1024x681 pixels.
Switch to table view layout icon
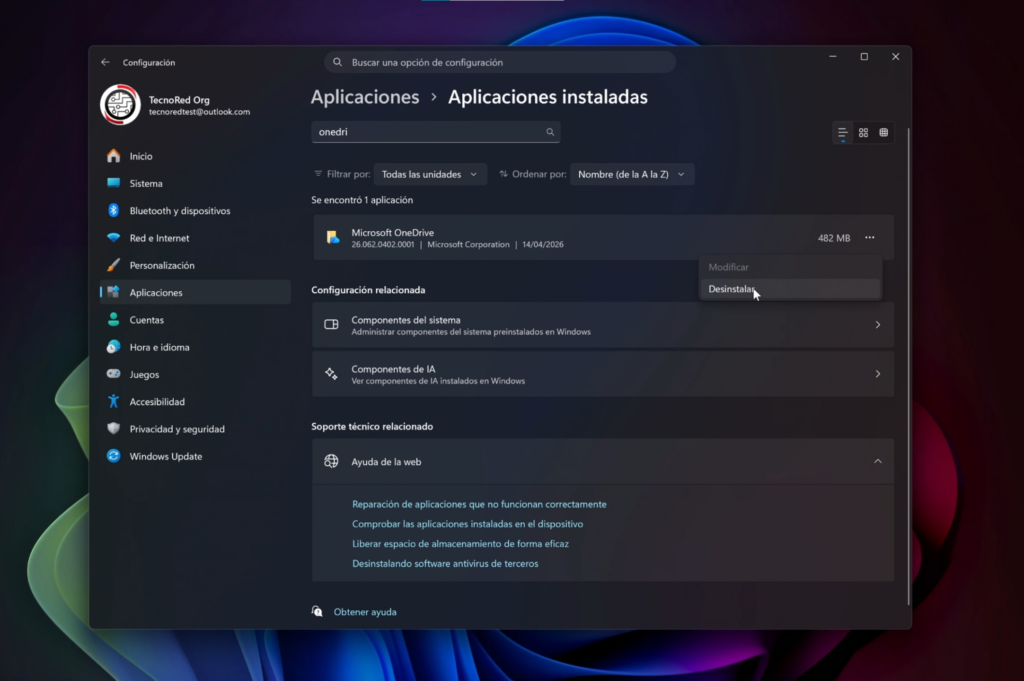tap(884, 132)
